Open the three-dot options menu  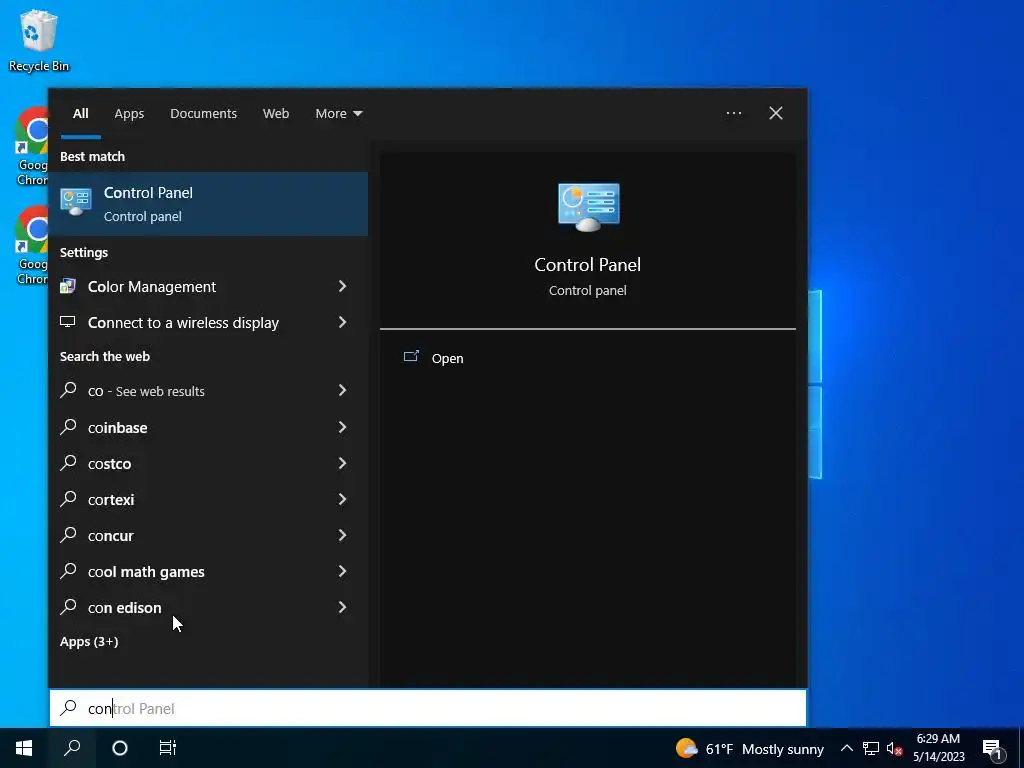pyautogui.click(x=734, y=113)
